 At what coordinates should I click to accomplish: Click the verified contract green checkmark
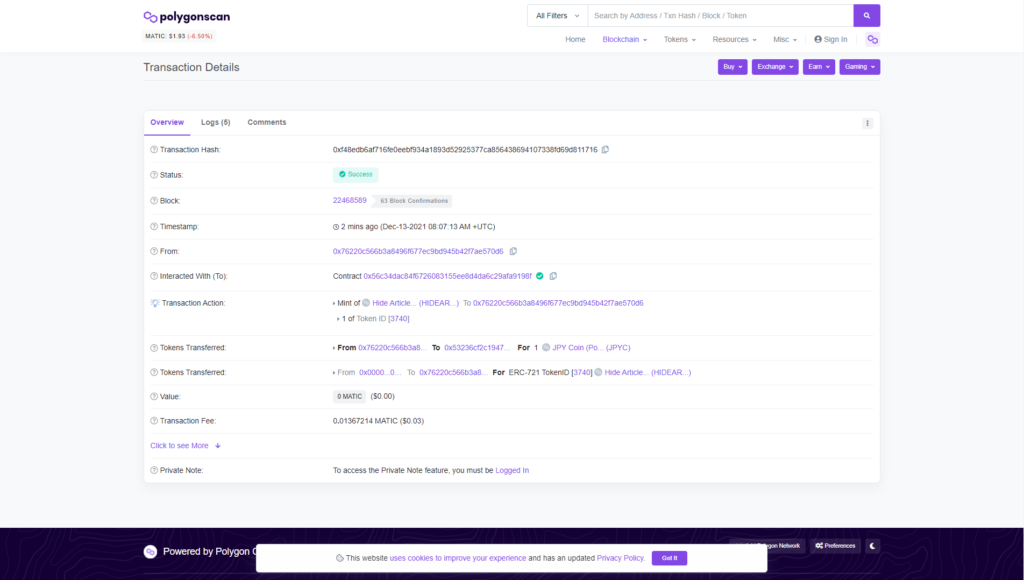539,276
